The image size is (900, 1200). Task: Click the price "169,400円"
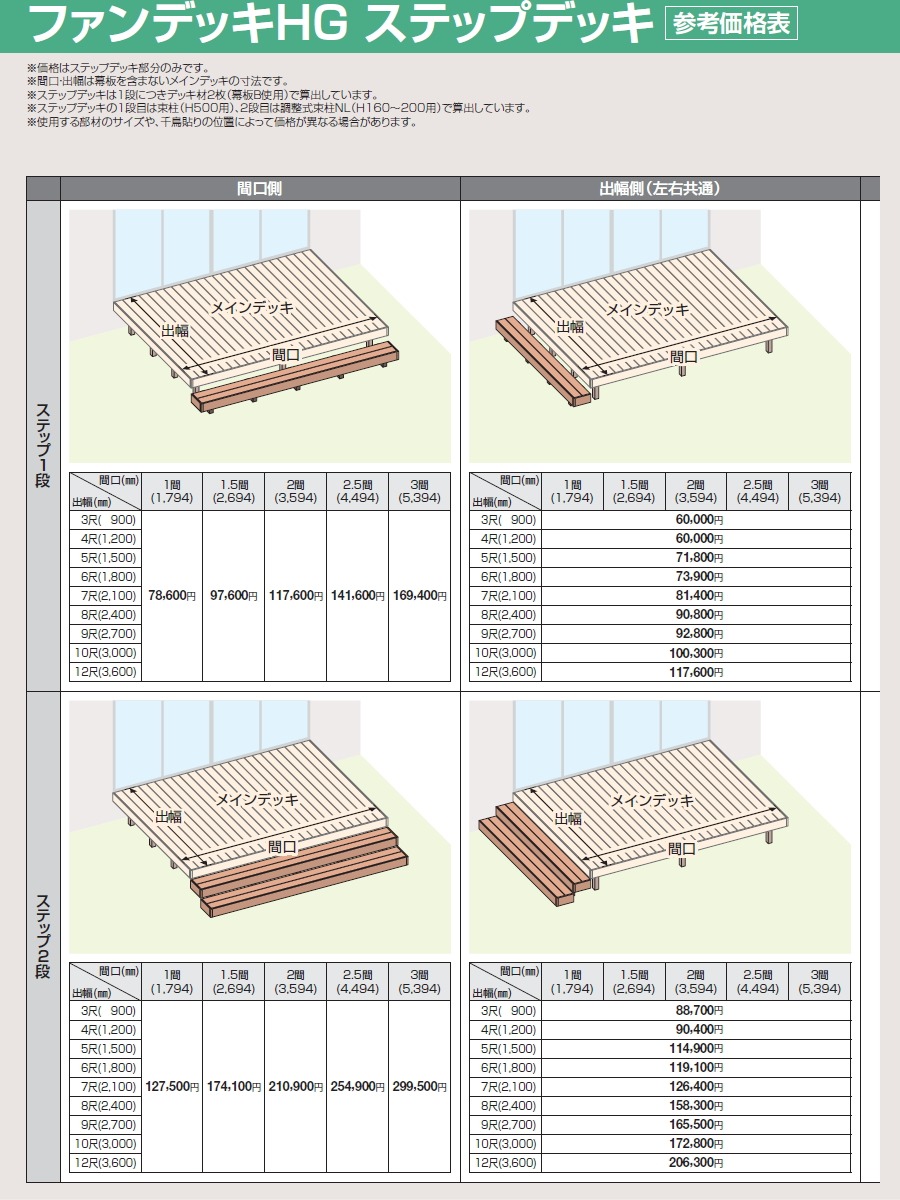coord(420,596)
